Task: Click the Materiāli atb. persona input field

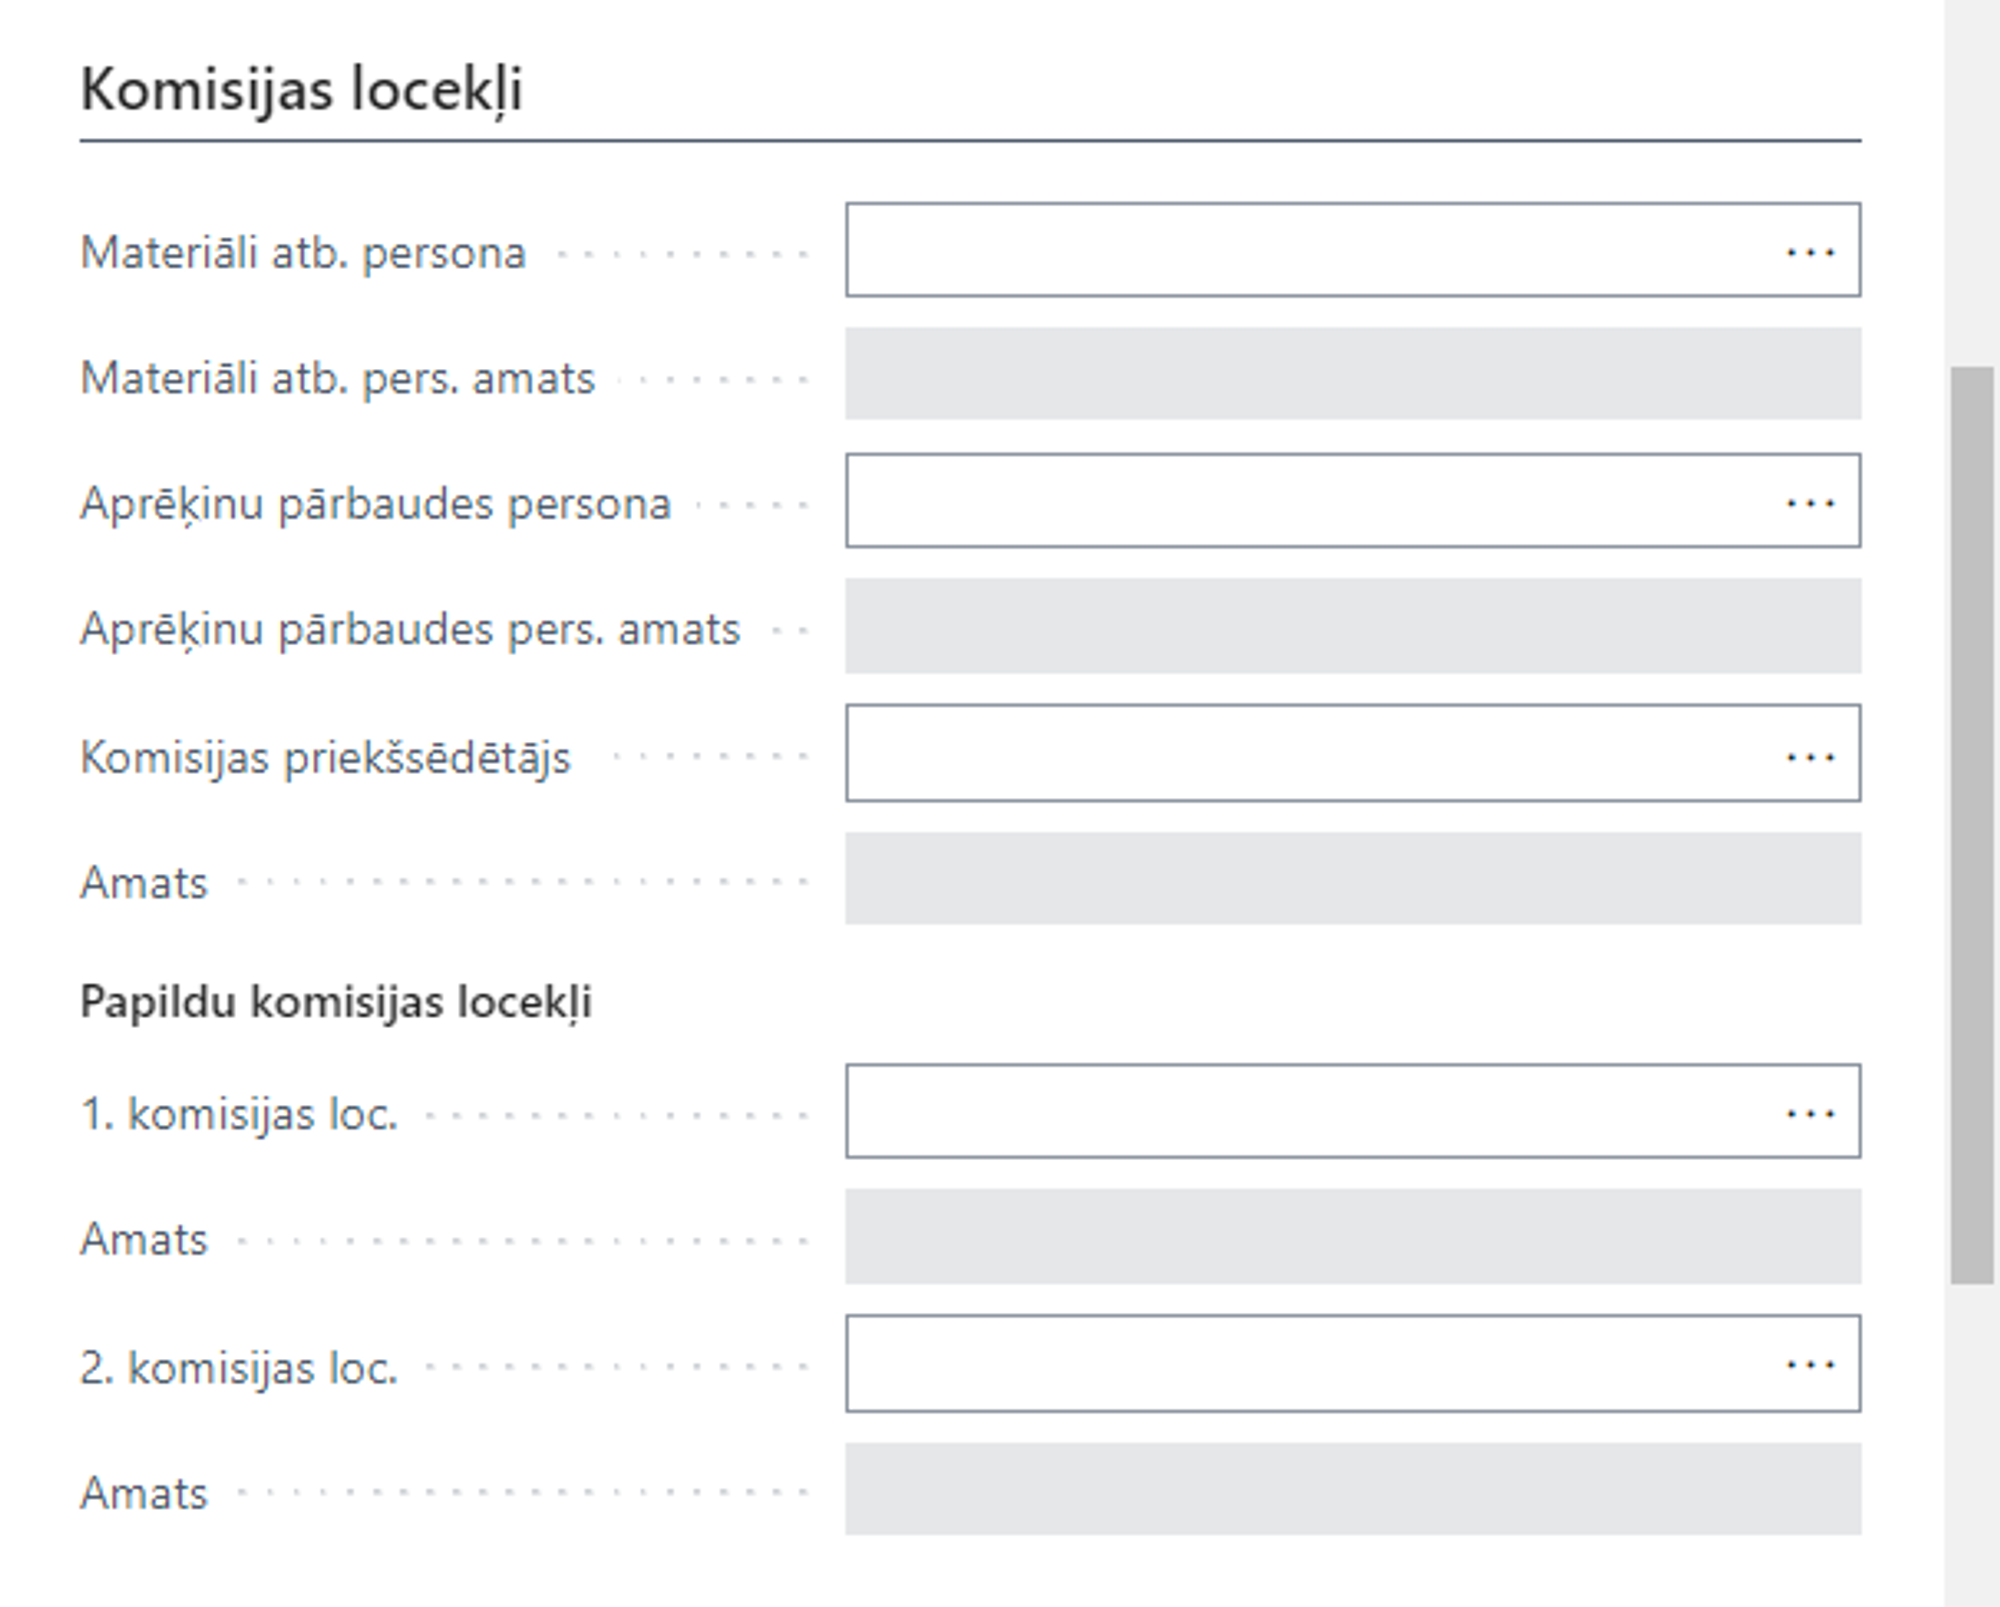Action: click(x=1300, y=250)
